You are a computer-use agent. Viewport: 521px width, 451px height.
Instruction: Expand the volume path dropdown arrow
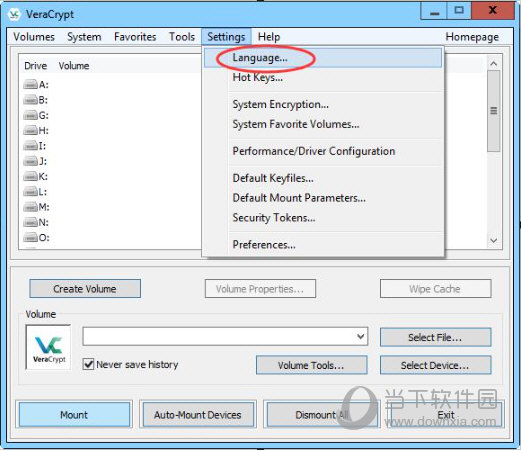coord(360,336)
